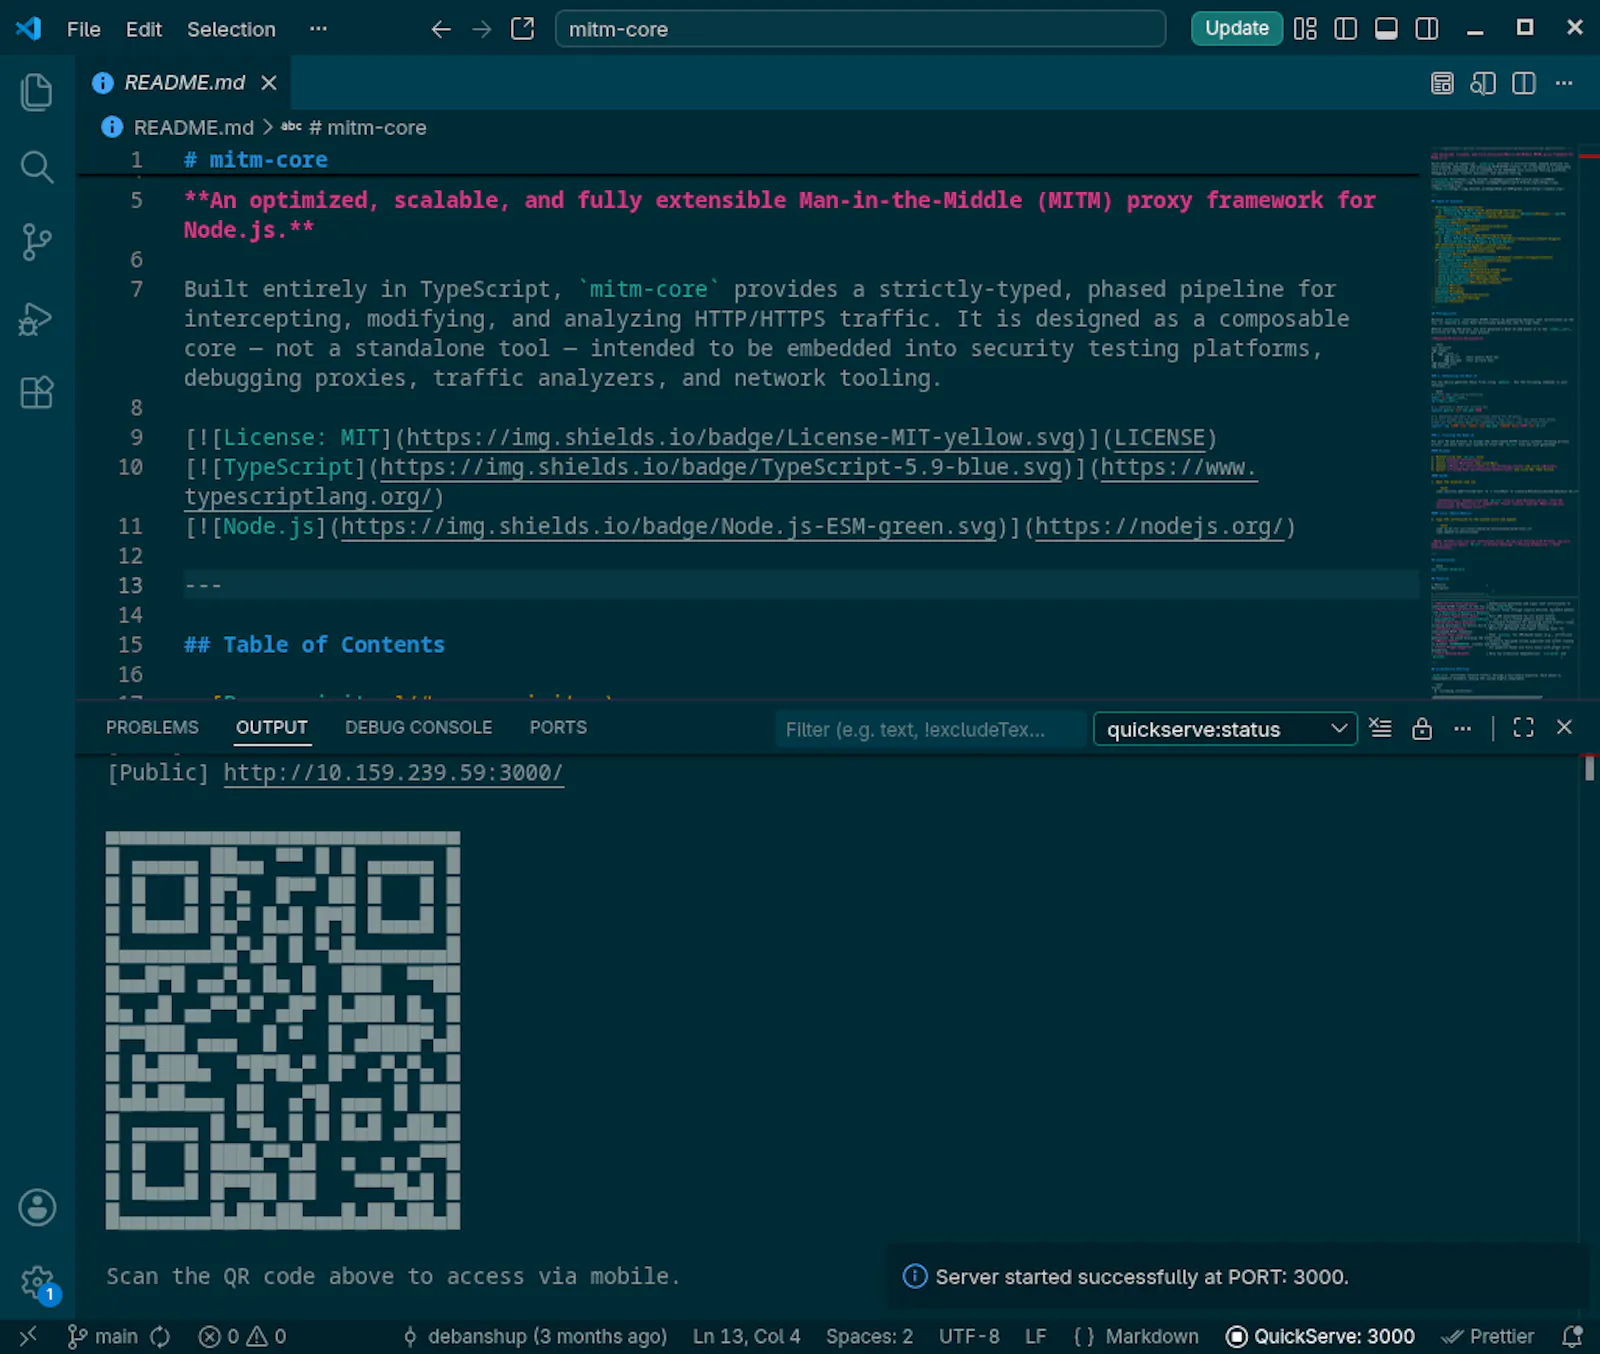This screenshot has height=1354, width=1600.
Task: Click the Prettier status item
Action: coord(1487,1337)
